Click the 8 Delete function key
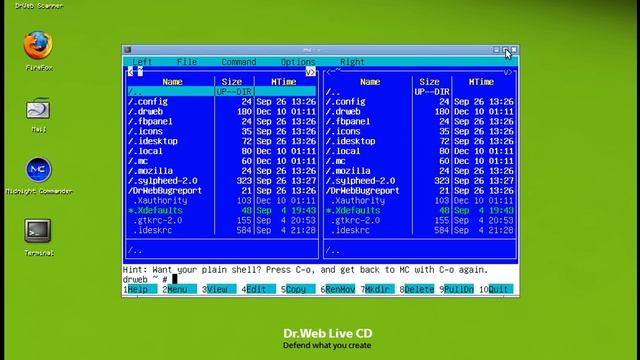 tap(417, 289)
